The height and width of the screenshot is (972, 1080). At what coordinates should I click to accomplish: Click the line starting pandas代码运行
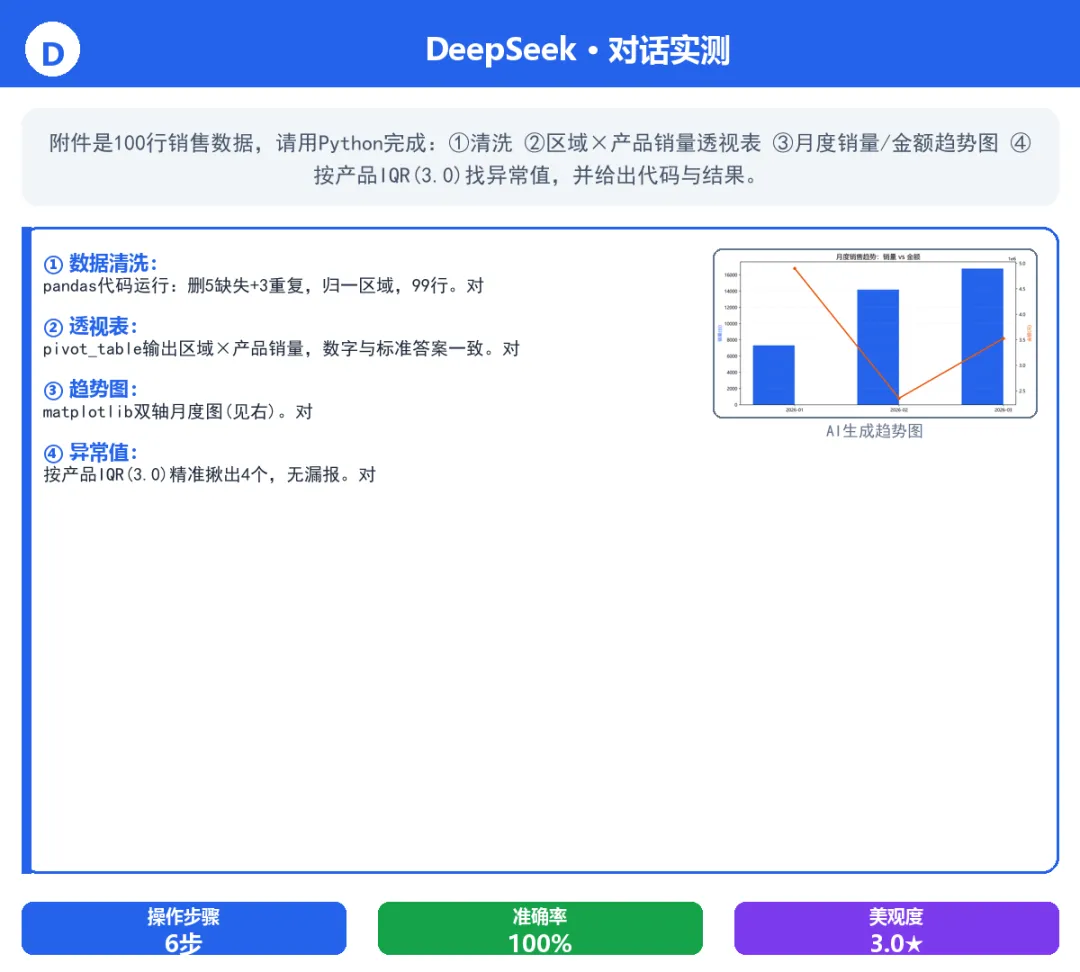[x=263, y=286]
